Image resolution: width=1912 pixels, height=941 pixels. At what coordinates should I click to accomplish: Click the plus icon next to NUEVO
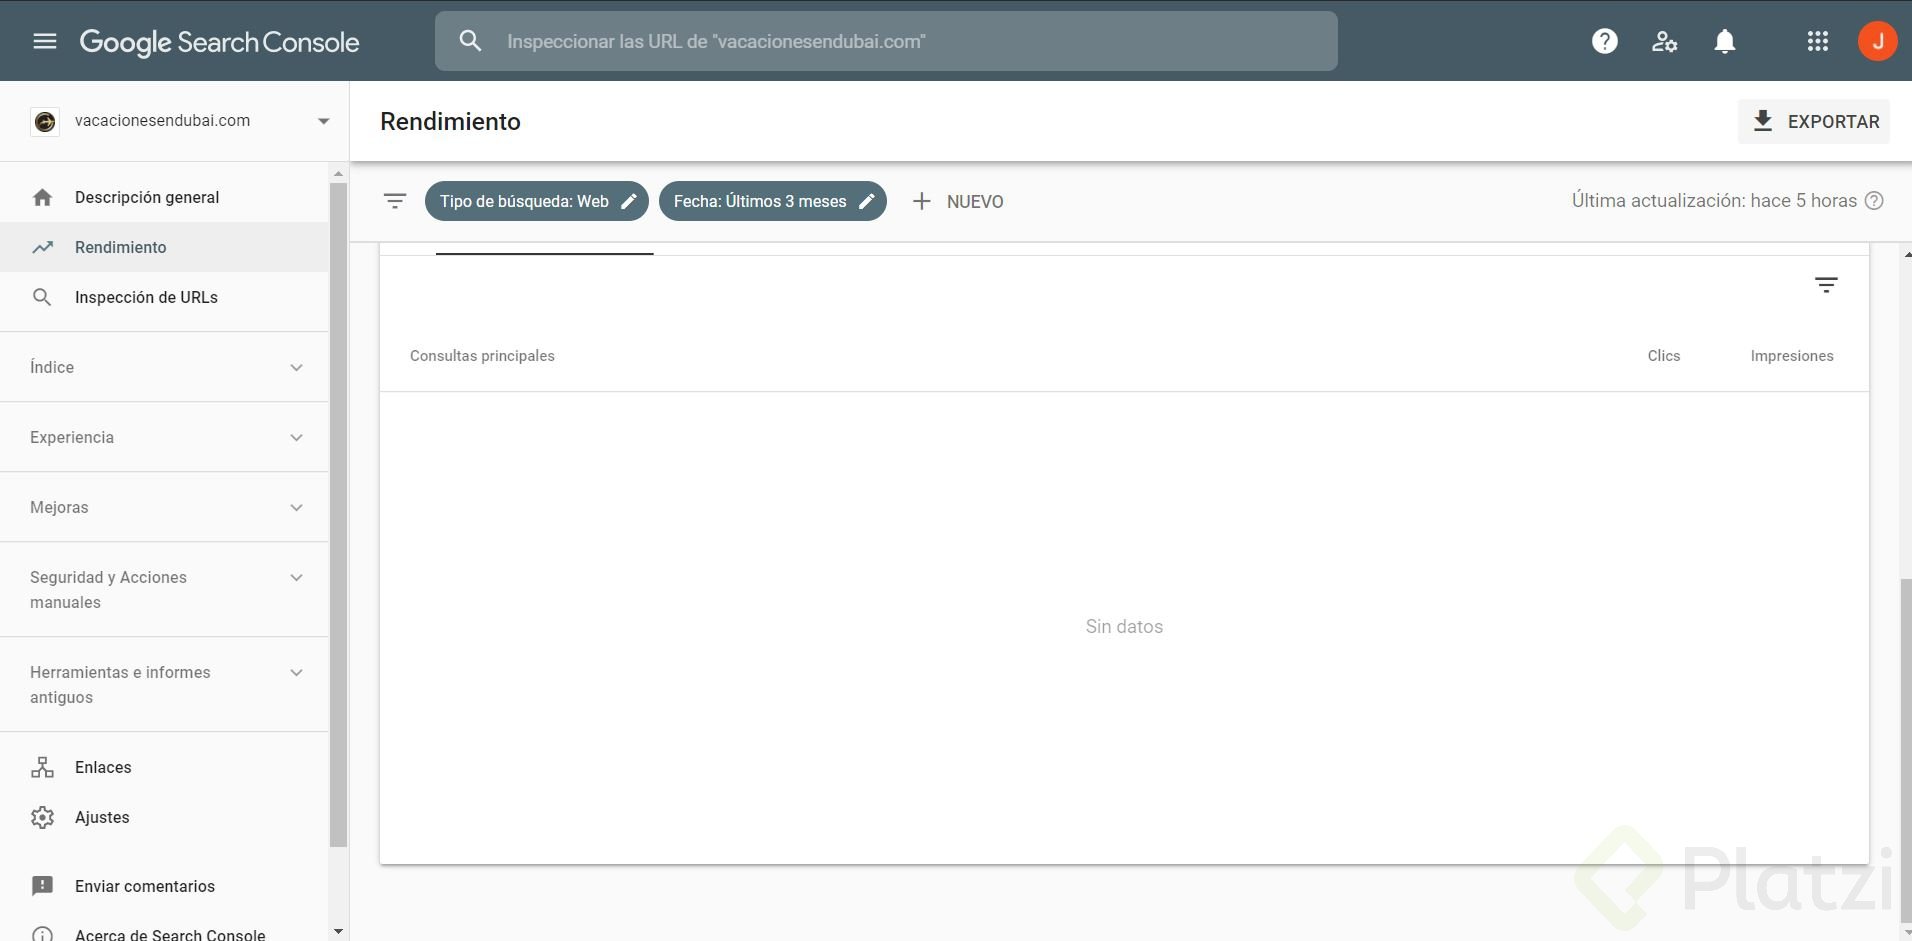click(922, 201)
